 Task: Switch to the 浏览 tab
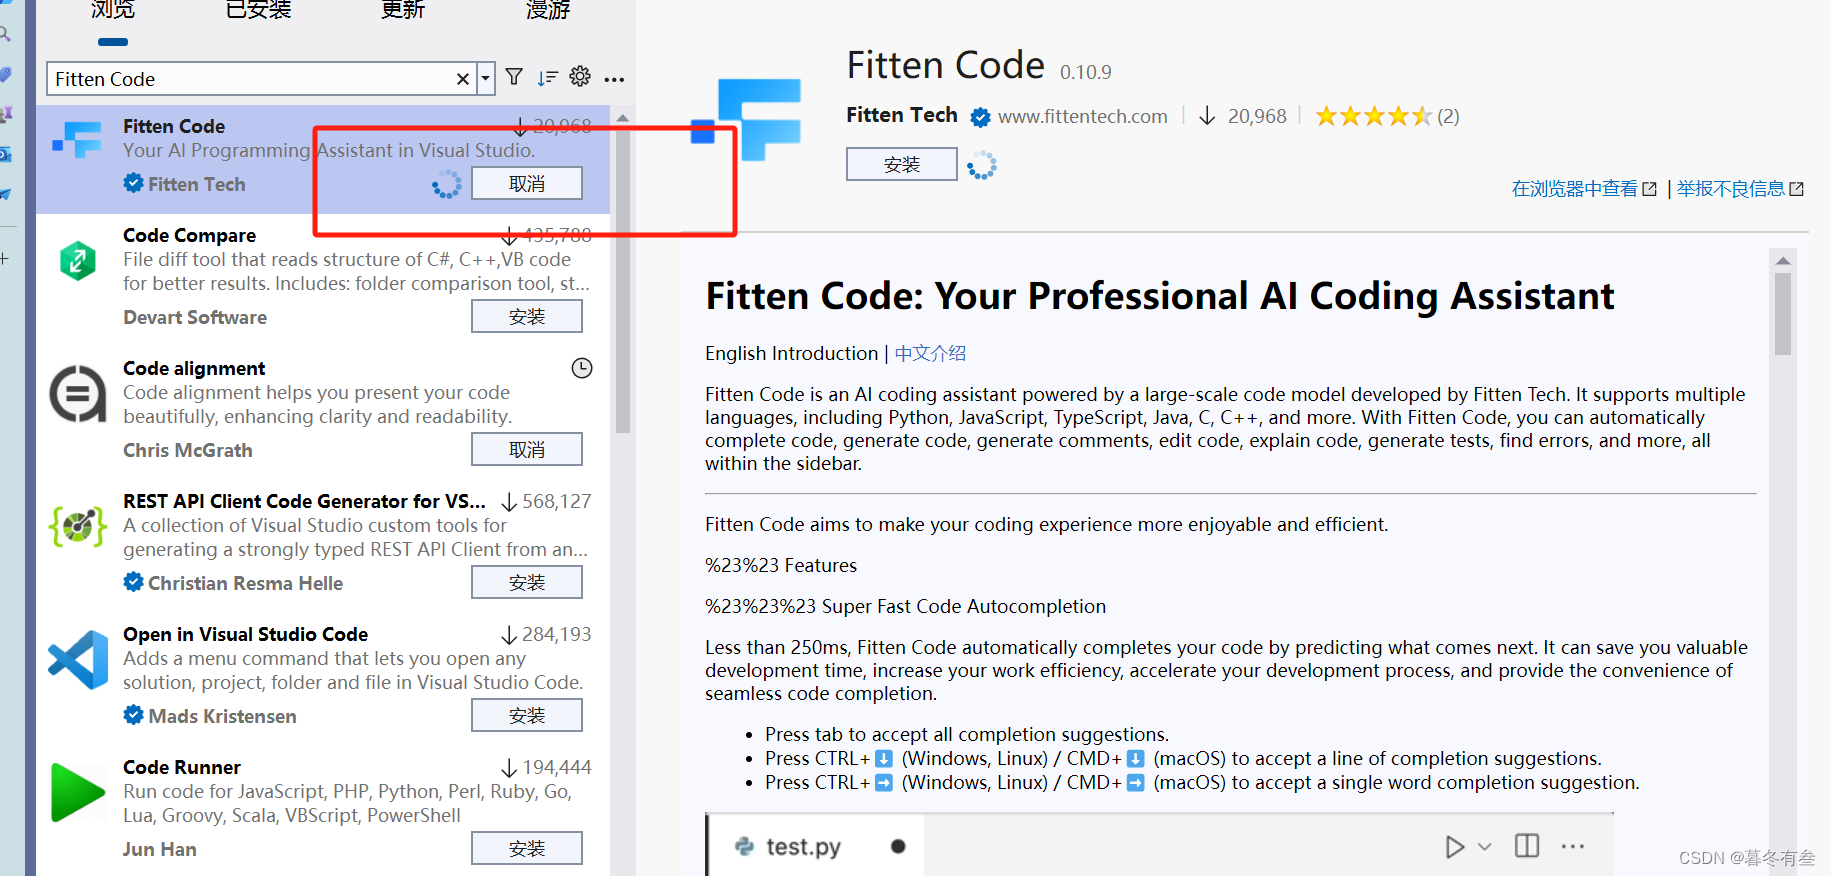click(x=113, y=10)
